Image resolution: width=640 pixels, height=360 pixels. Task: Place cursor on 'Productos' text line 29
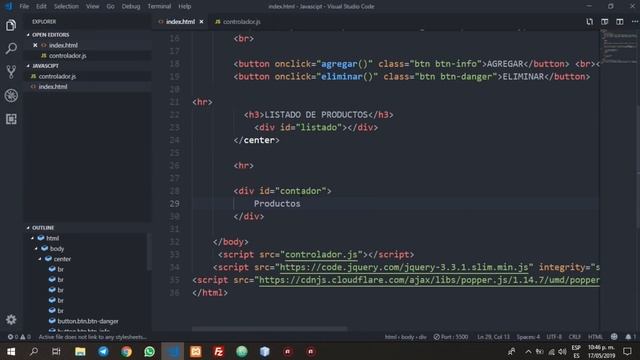point(277,204)
